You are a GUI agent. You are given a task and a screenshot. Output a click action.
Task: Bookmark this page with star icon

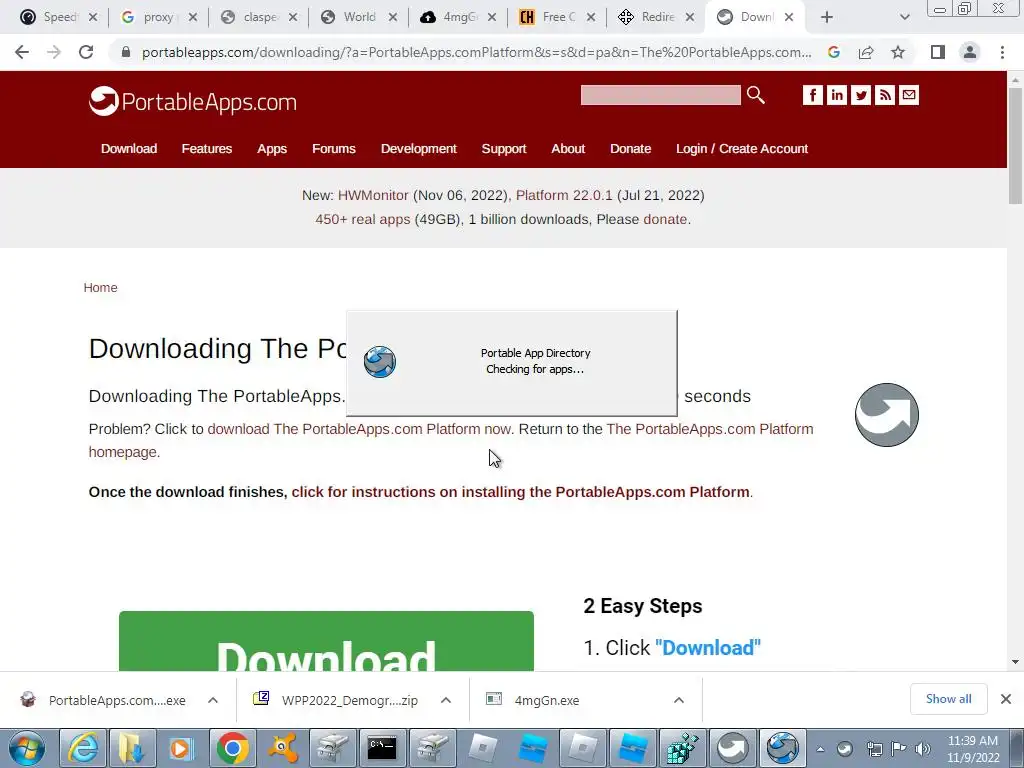[x=898, y=52]
